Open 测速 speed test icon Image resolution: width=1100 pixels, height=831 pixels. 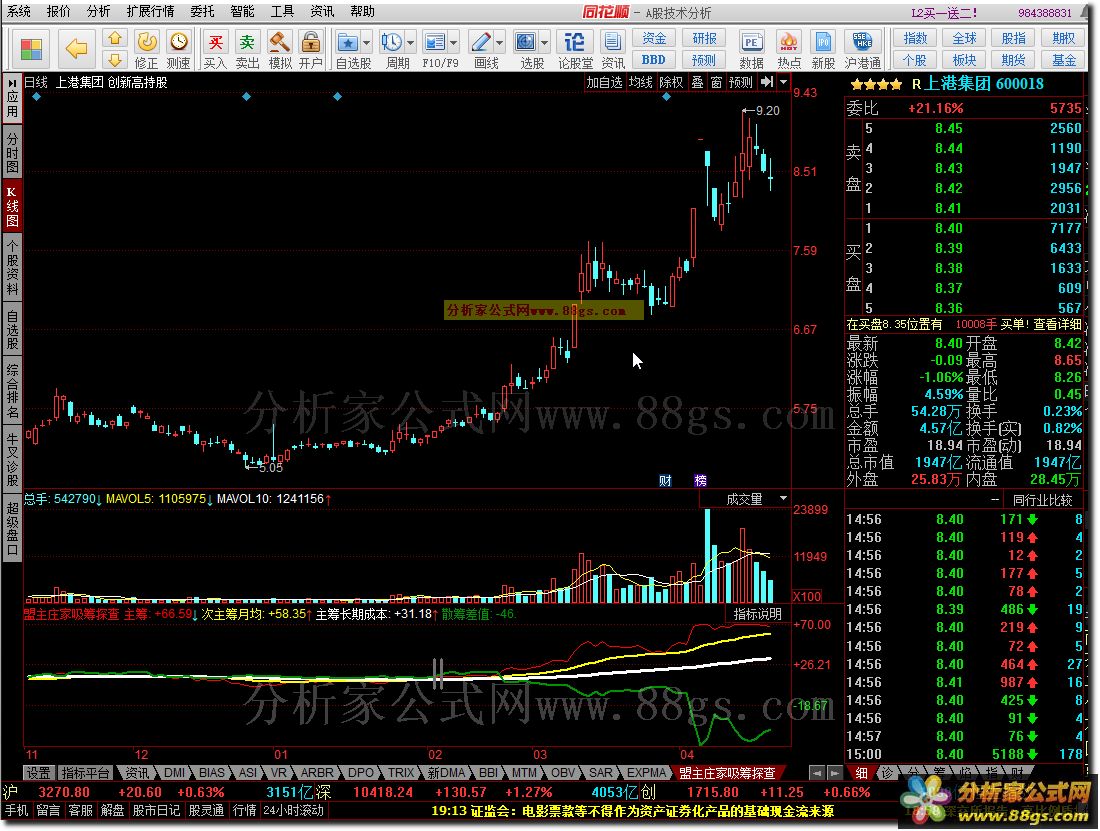click(x=179, y=50)
